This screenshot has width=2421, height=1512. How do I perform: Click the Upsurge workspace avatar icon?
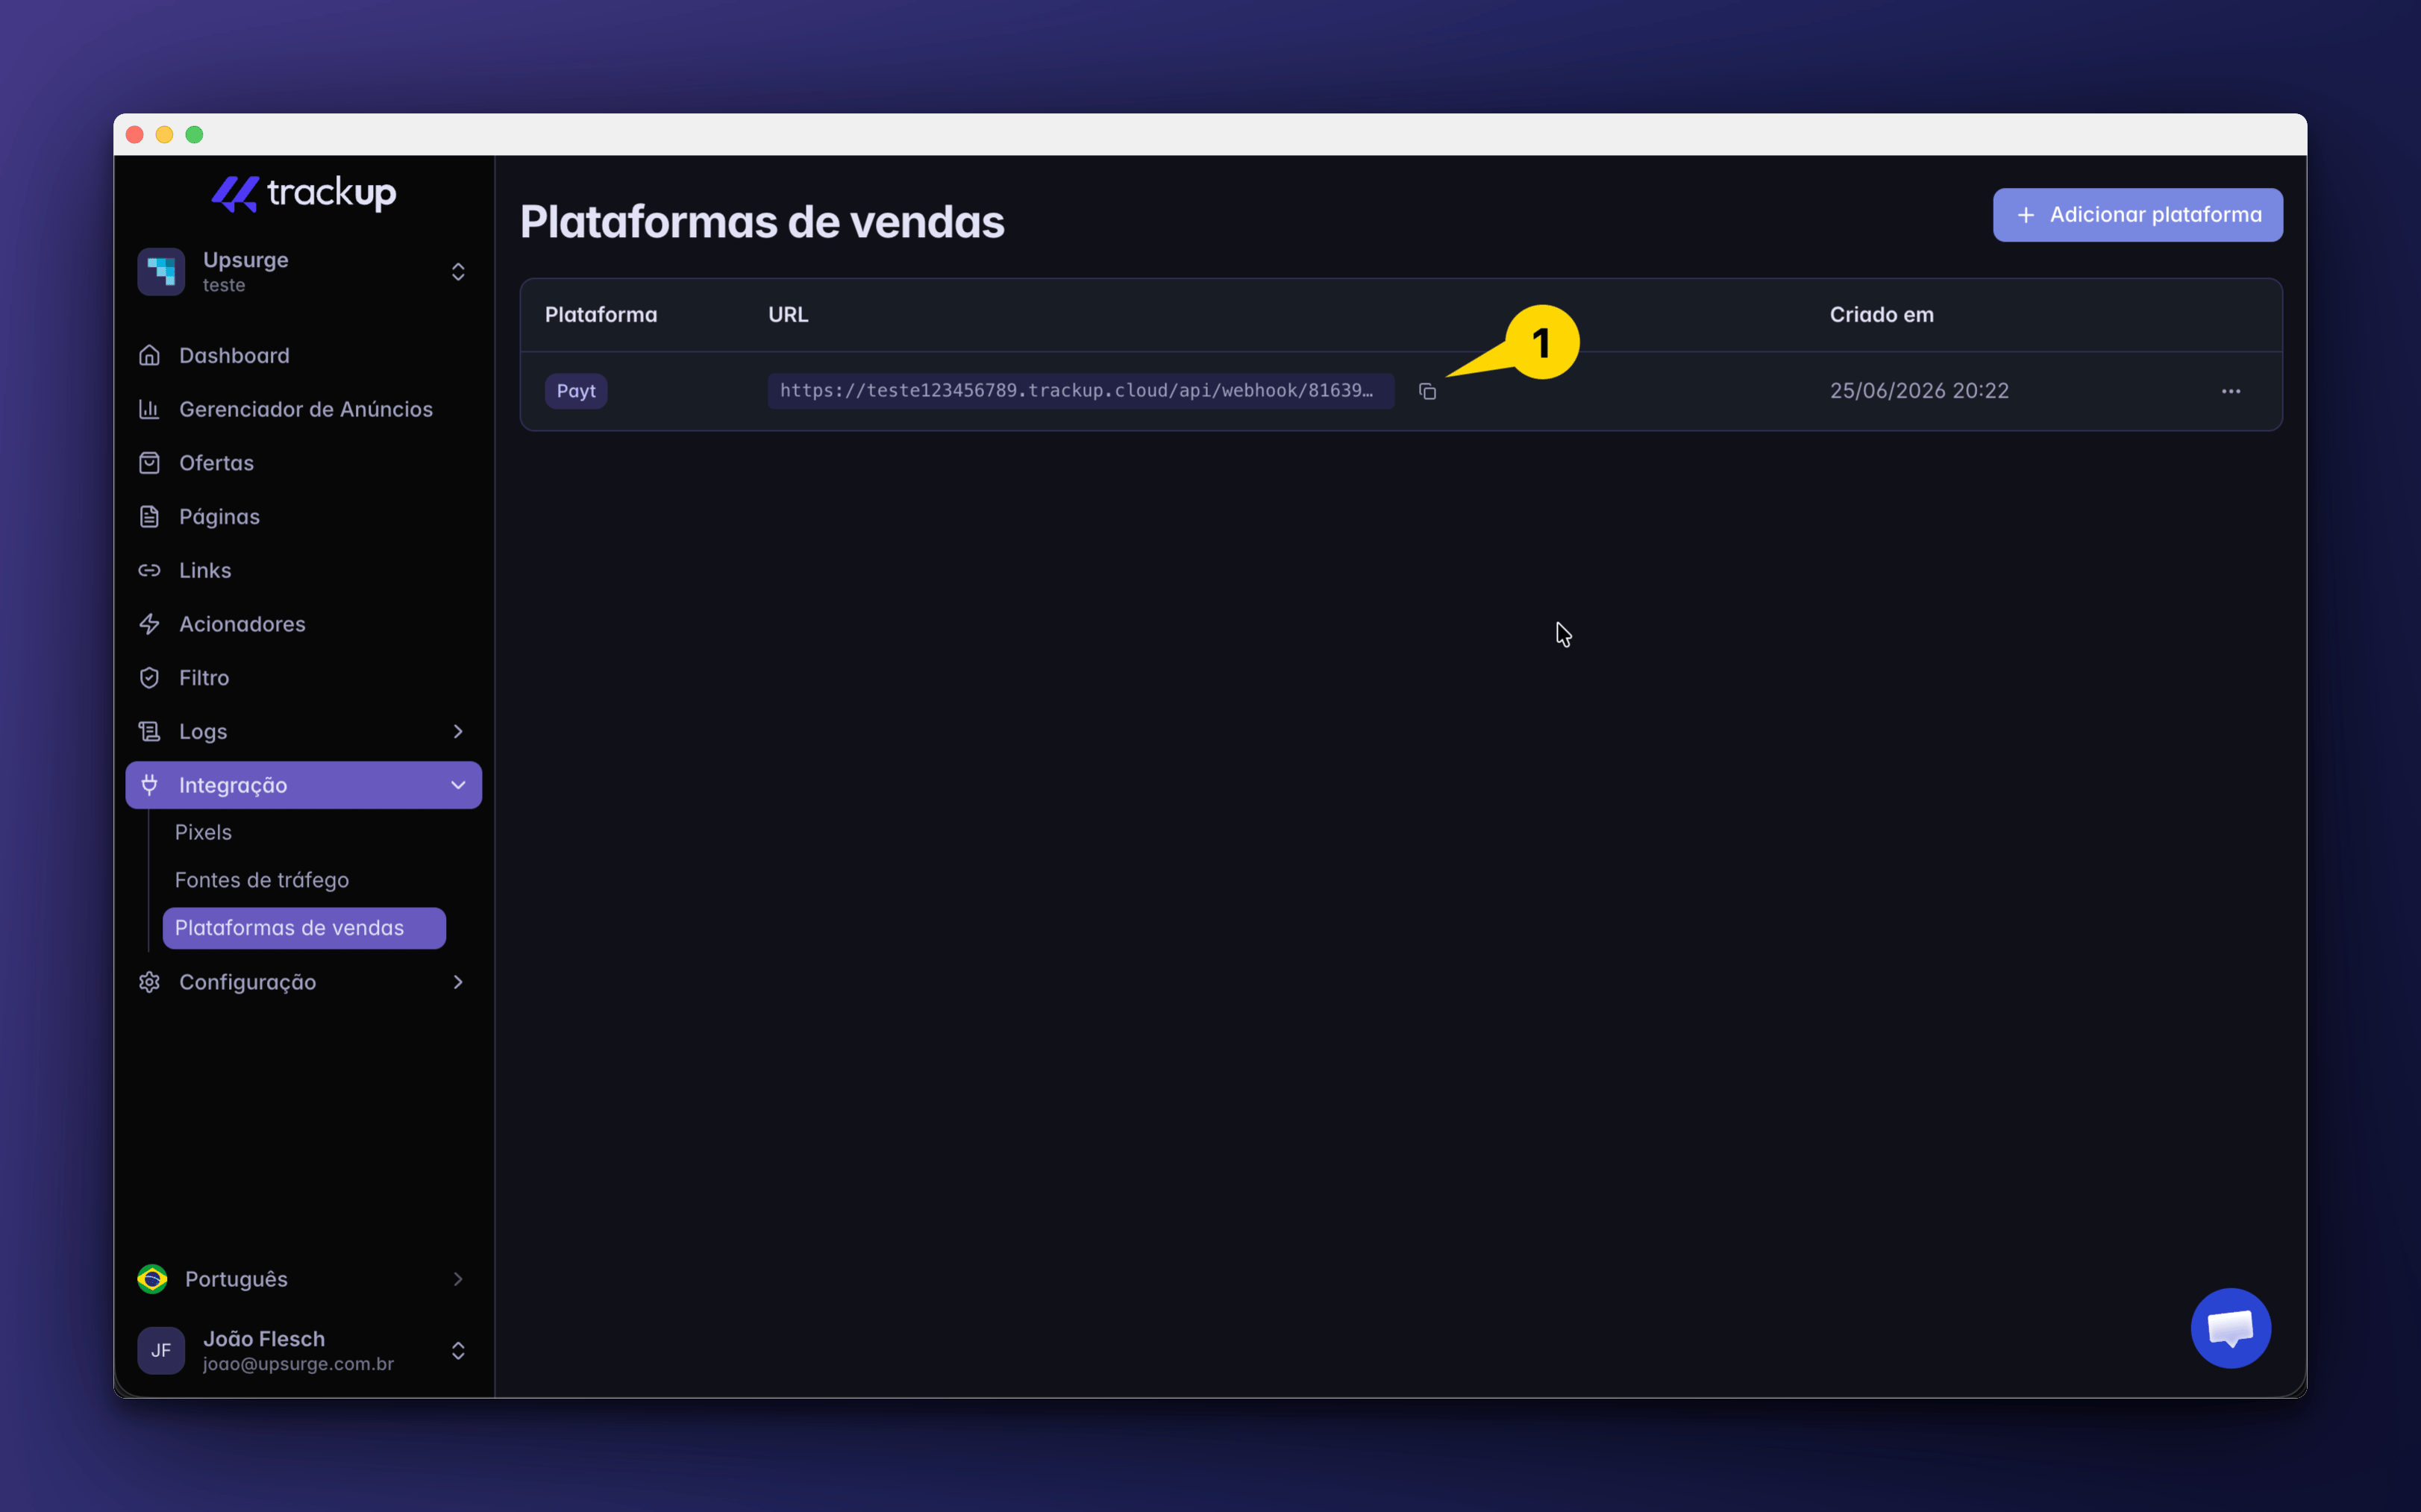point(161,271)
